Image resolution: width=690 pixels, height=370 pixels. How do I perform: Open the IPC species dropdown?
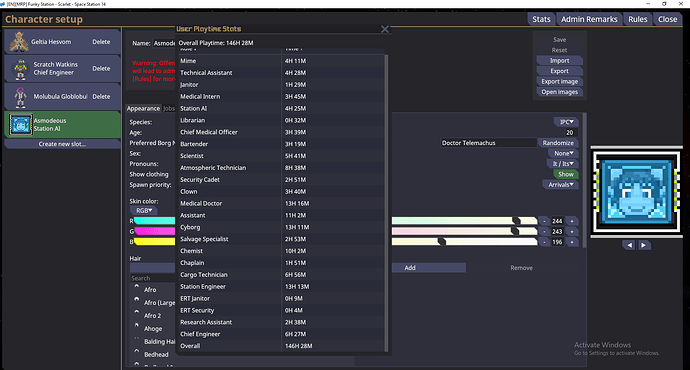pyautogui.click(x=566, y=122)
